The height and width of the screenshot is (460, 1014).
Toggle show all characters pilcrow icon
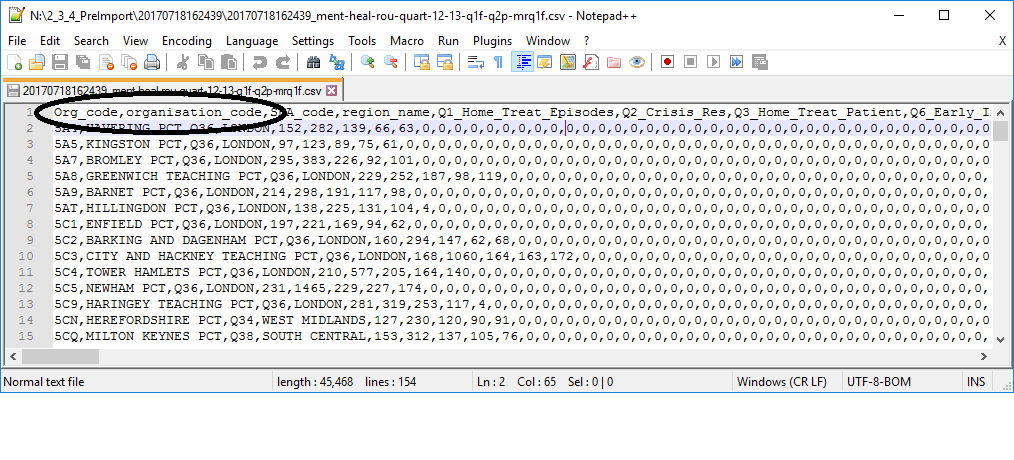click(x=499, y=62)
